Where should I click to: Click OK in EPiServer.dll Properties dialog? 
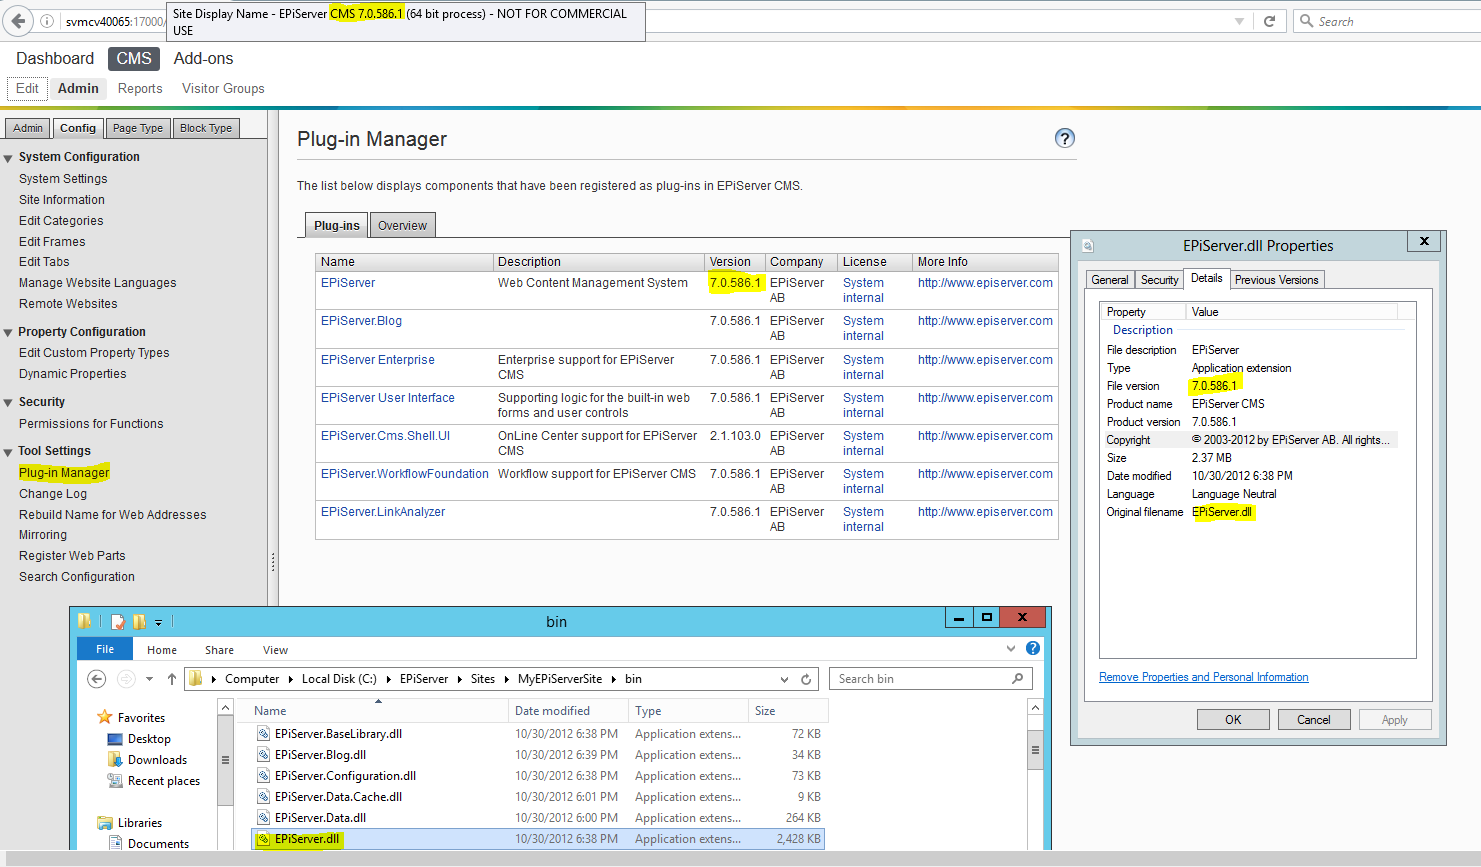click(1233, 720)
